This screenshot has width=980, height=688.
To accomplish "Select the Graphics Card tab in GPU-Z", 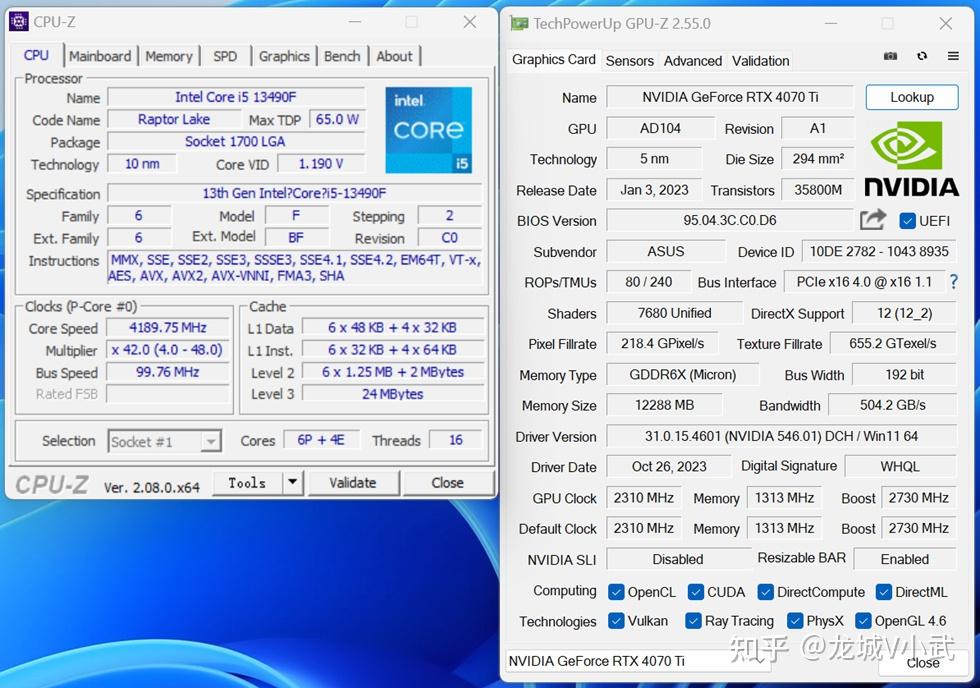I will coord(554,59).
